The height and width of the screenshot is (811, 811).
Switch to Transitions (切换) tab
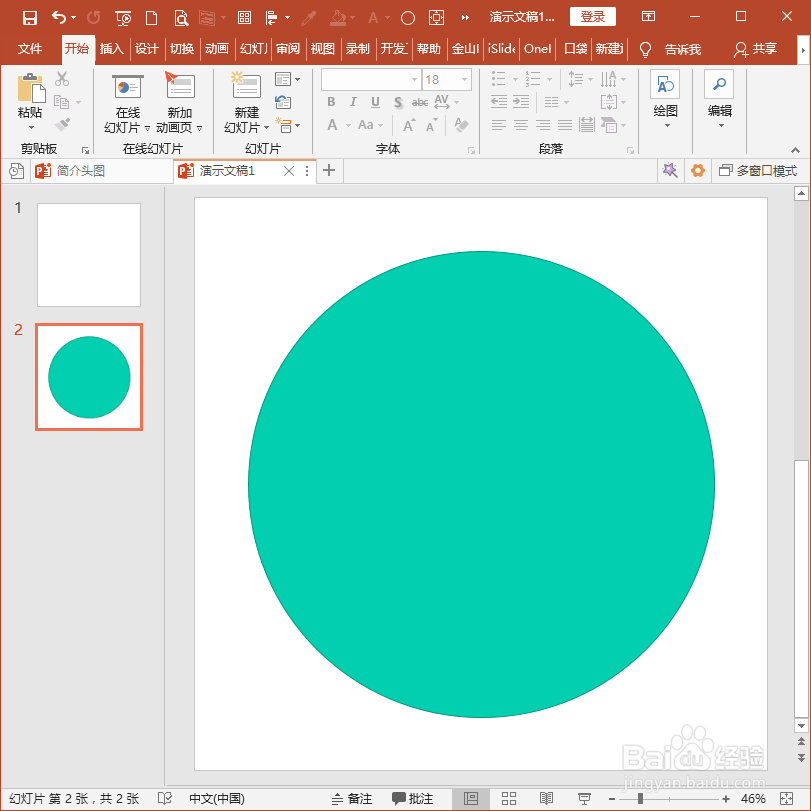pyautogui.click(x=182, y=49)
